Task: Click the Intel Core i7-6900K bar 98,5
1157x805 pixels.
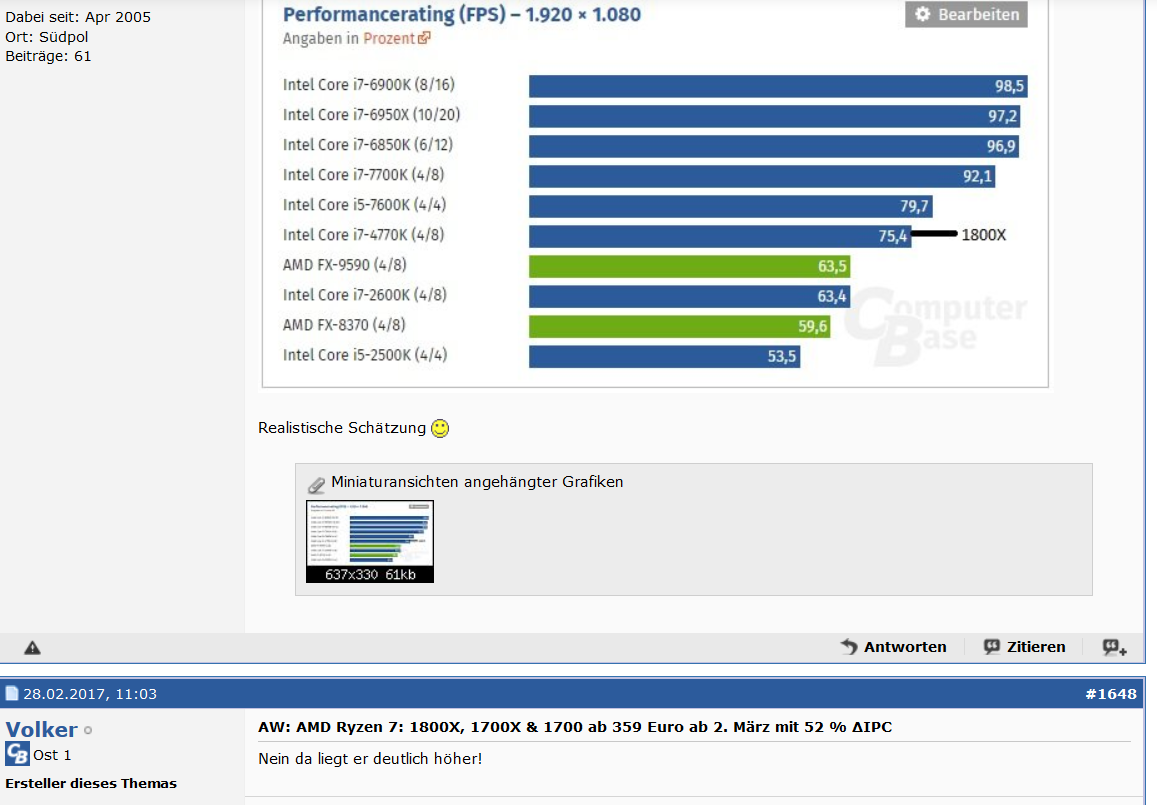Action: point(778,86)
